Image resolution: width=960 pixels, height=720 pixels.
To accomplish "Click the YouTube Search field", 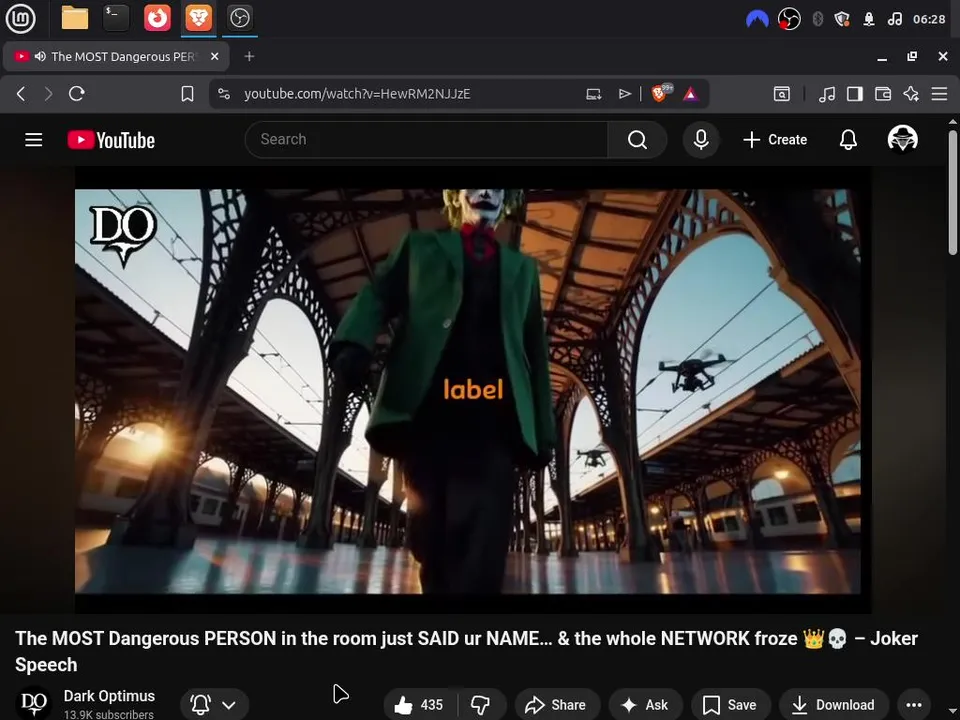I will coord(426,140).
